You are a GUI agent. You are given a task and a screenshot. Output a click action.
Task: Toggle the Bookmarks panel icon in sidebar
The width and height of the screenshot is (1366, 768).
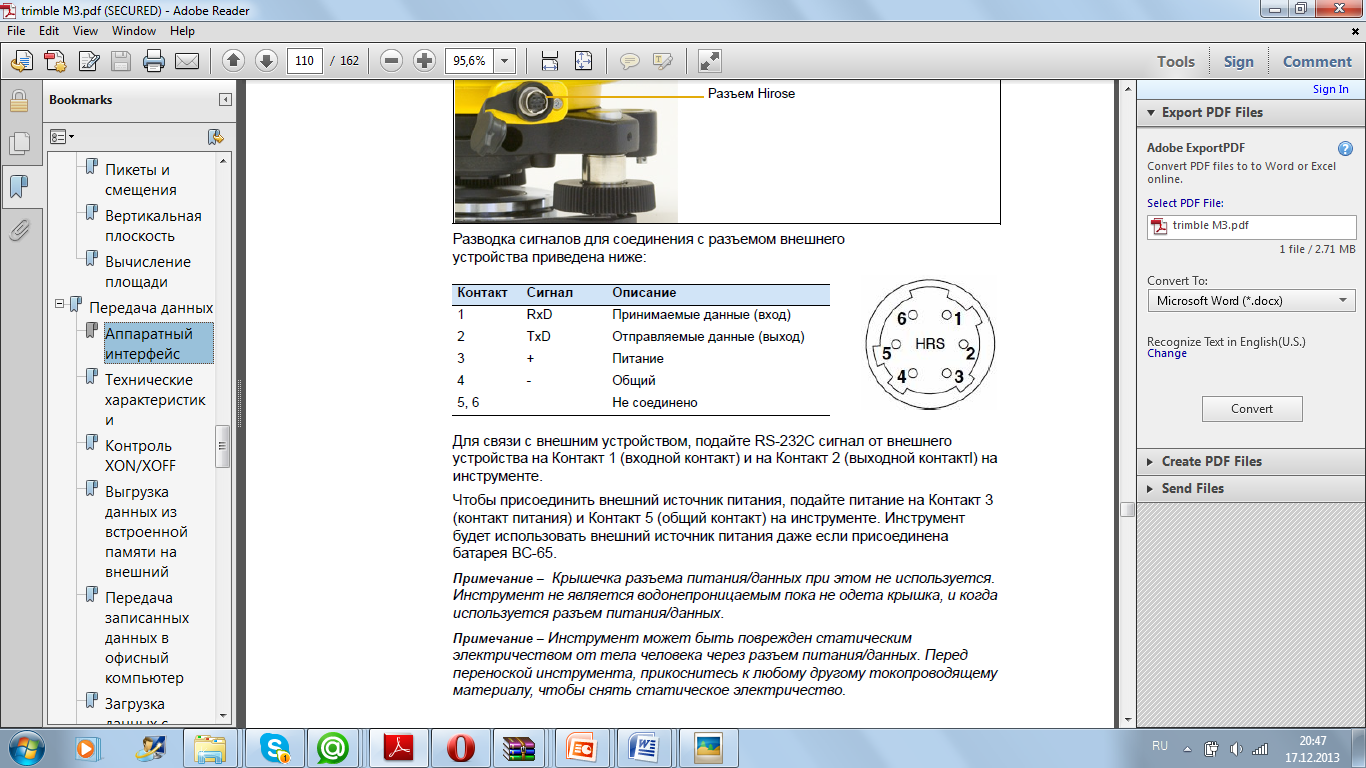point(18,186)
